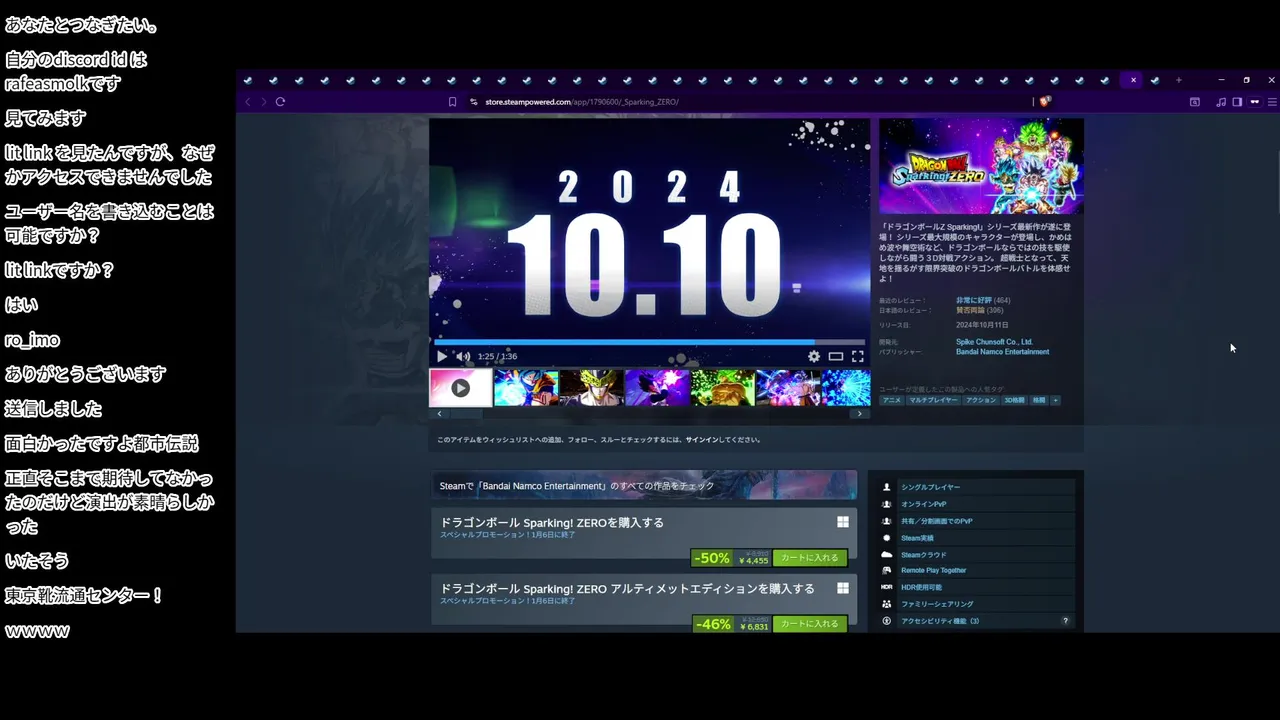The width and height of the screenshot is (1280, 720).
Task: Click the music note media control icon
Action: [x=1221, y=102]
